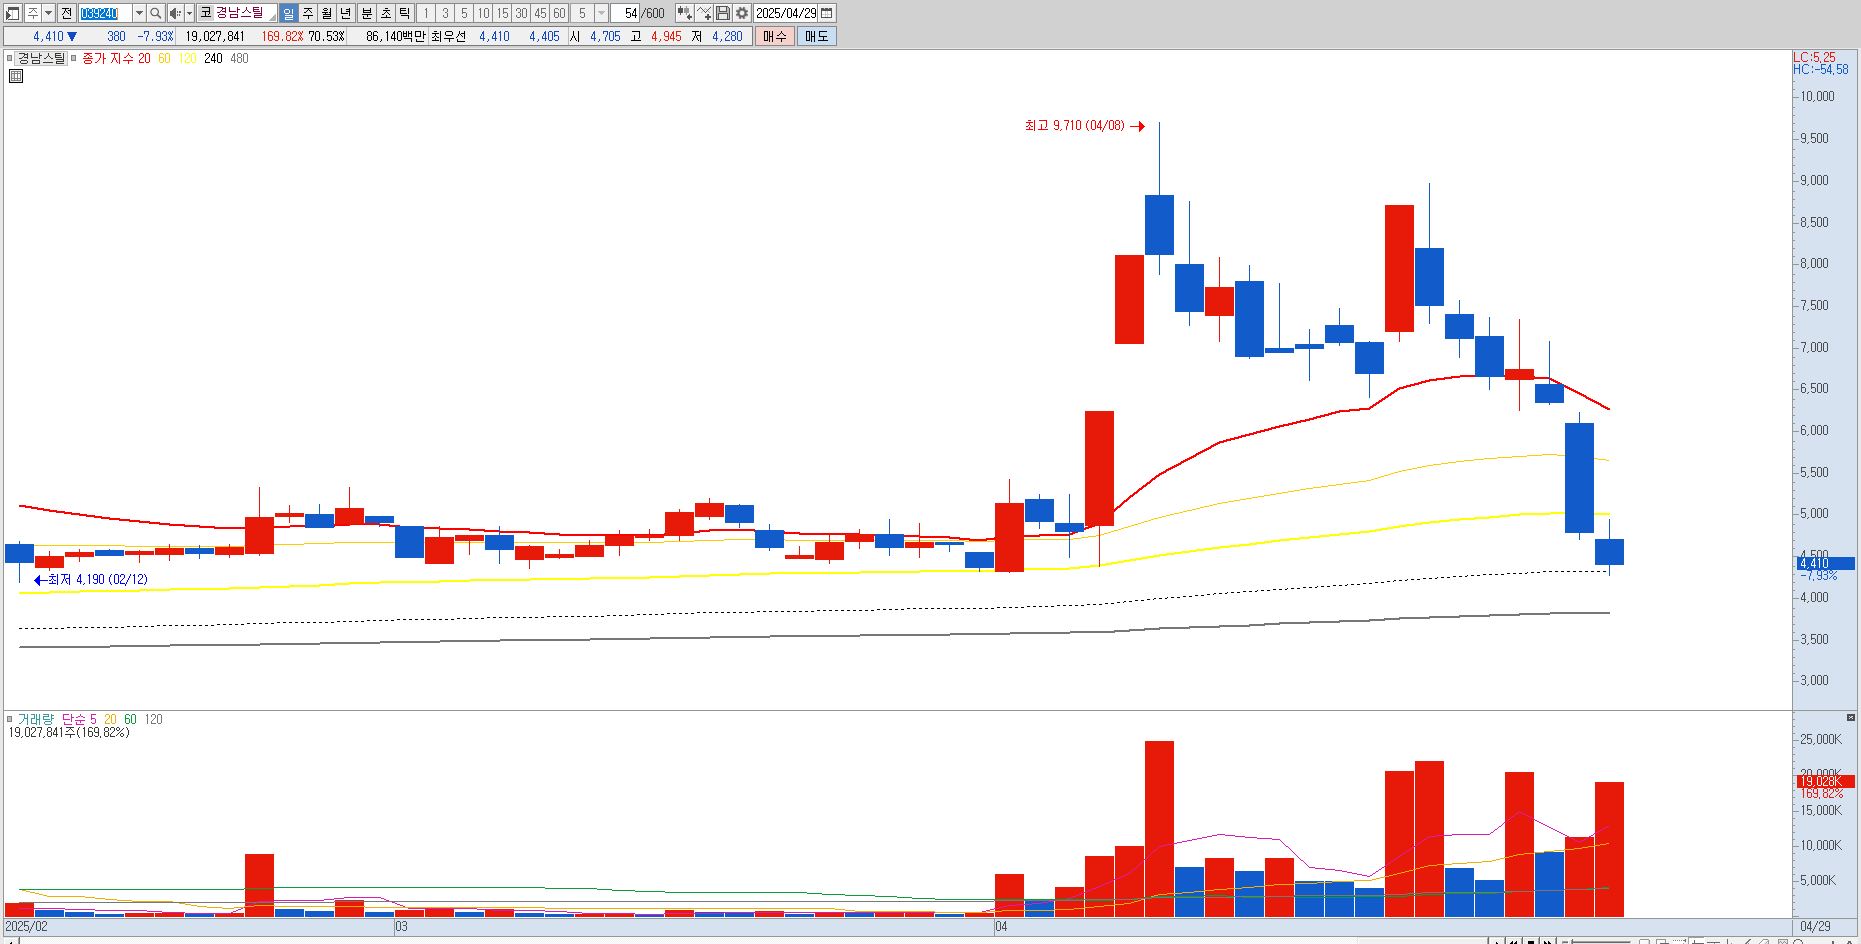Switch chart to 분 minute period
The width and height of the screenshot is (1861, 944).
coord(366,13)
